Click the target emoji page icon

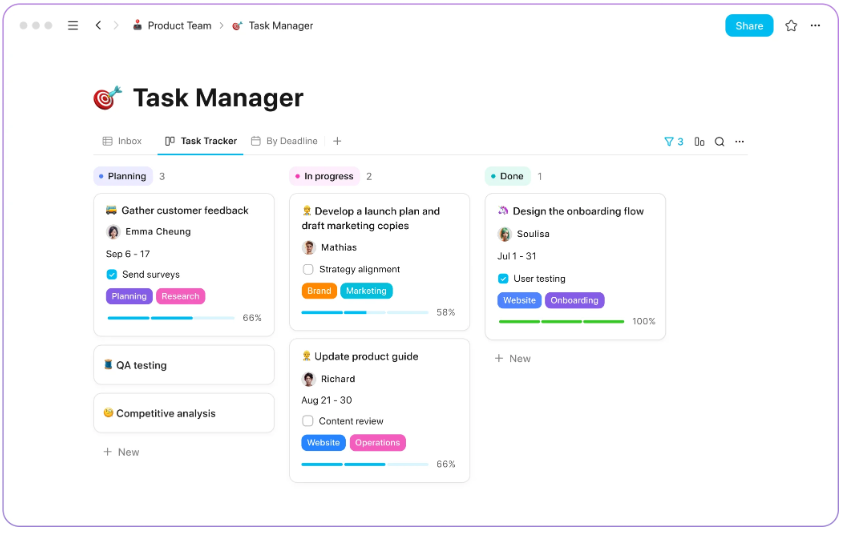point(107,98)
